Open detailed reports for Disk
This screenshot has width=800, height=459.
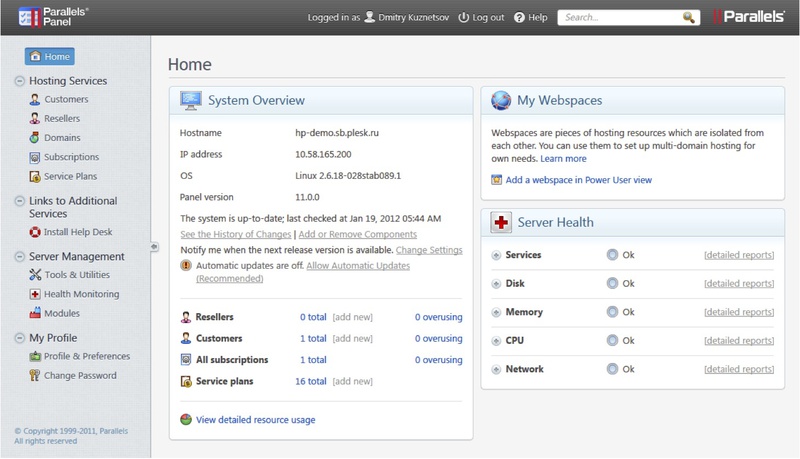pyautogui.click(x=738, y=284)
